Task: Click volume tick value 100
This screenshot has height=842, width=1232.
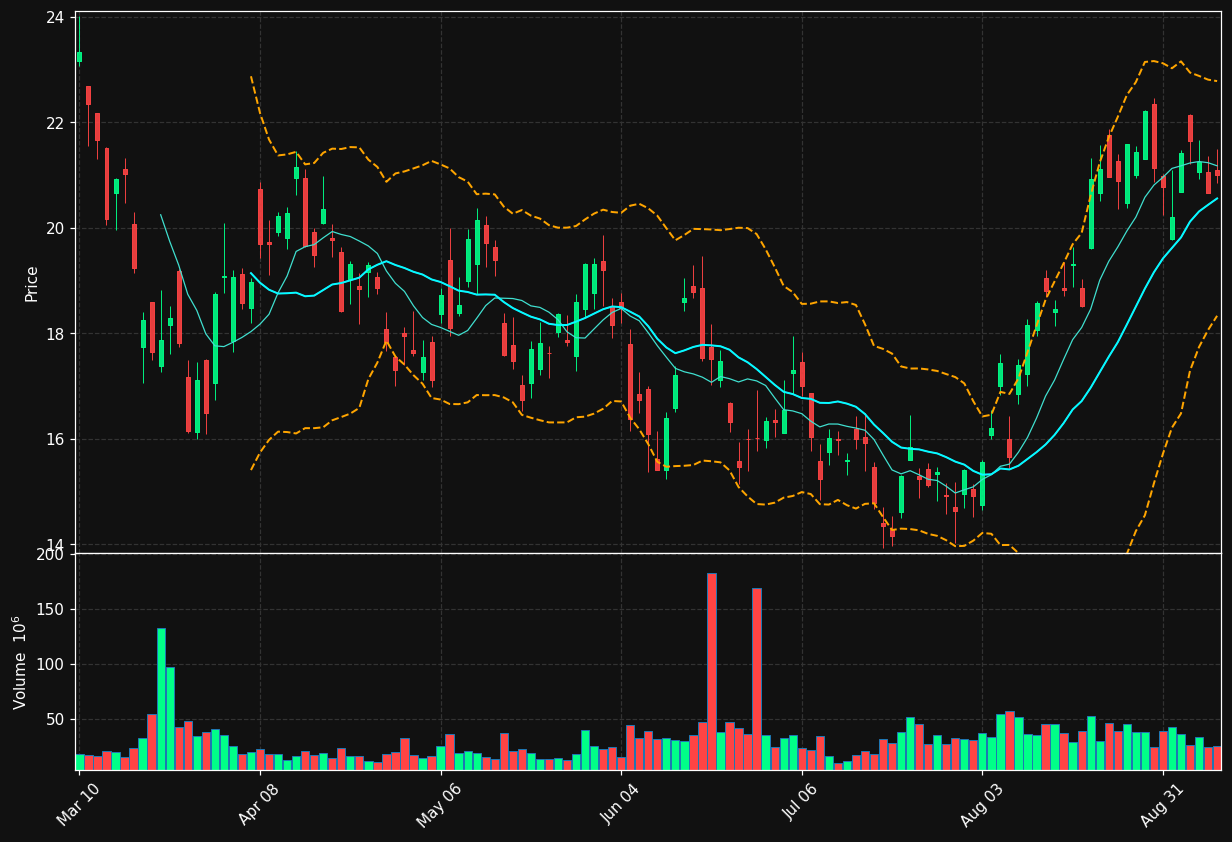Action: 50,665
